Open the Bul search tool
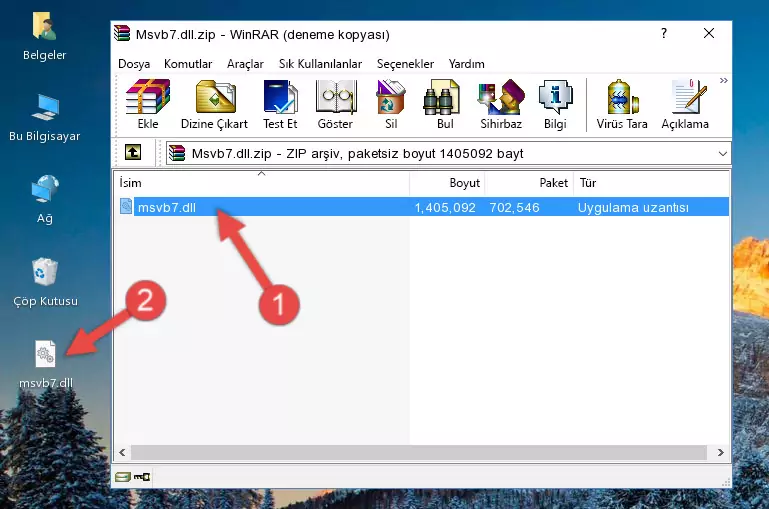This screenshot has height=509, width=769. pos(445,104)
